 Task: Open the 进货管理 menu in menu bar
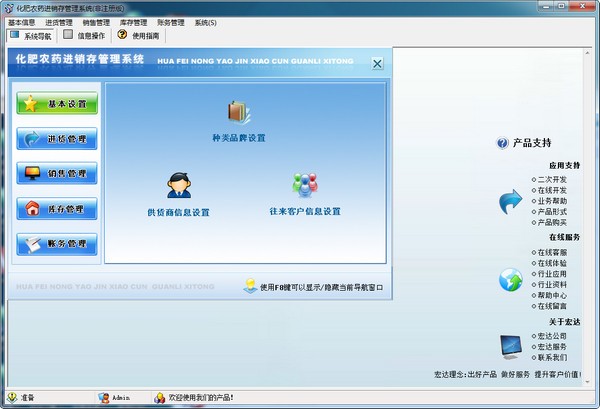pos(59,23)
